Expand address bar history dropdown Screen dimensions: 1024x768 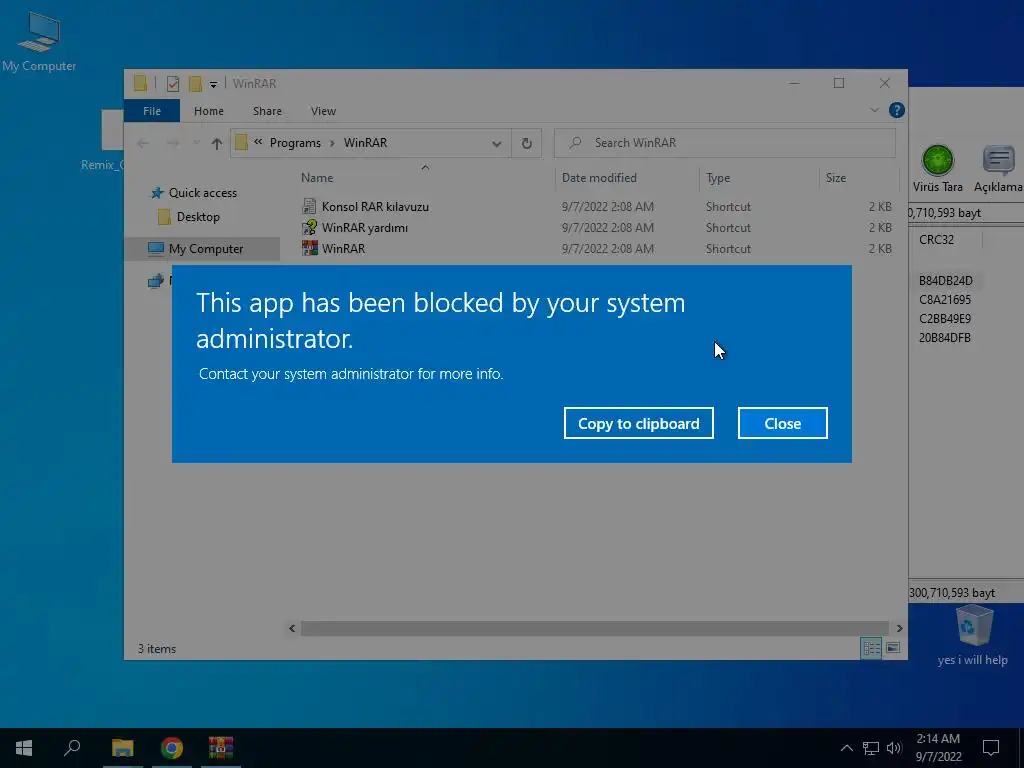point(496,144)
